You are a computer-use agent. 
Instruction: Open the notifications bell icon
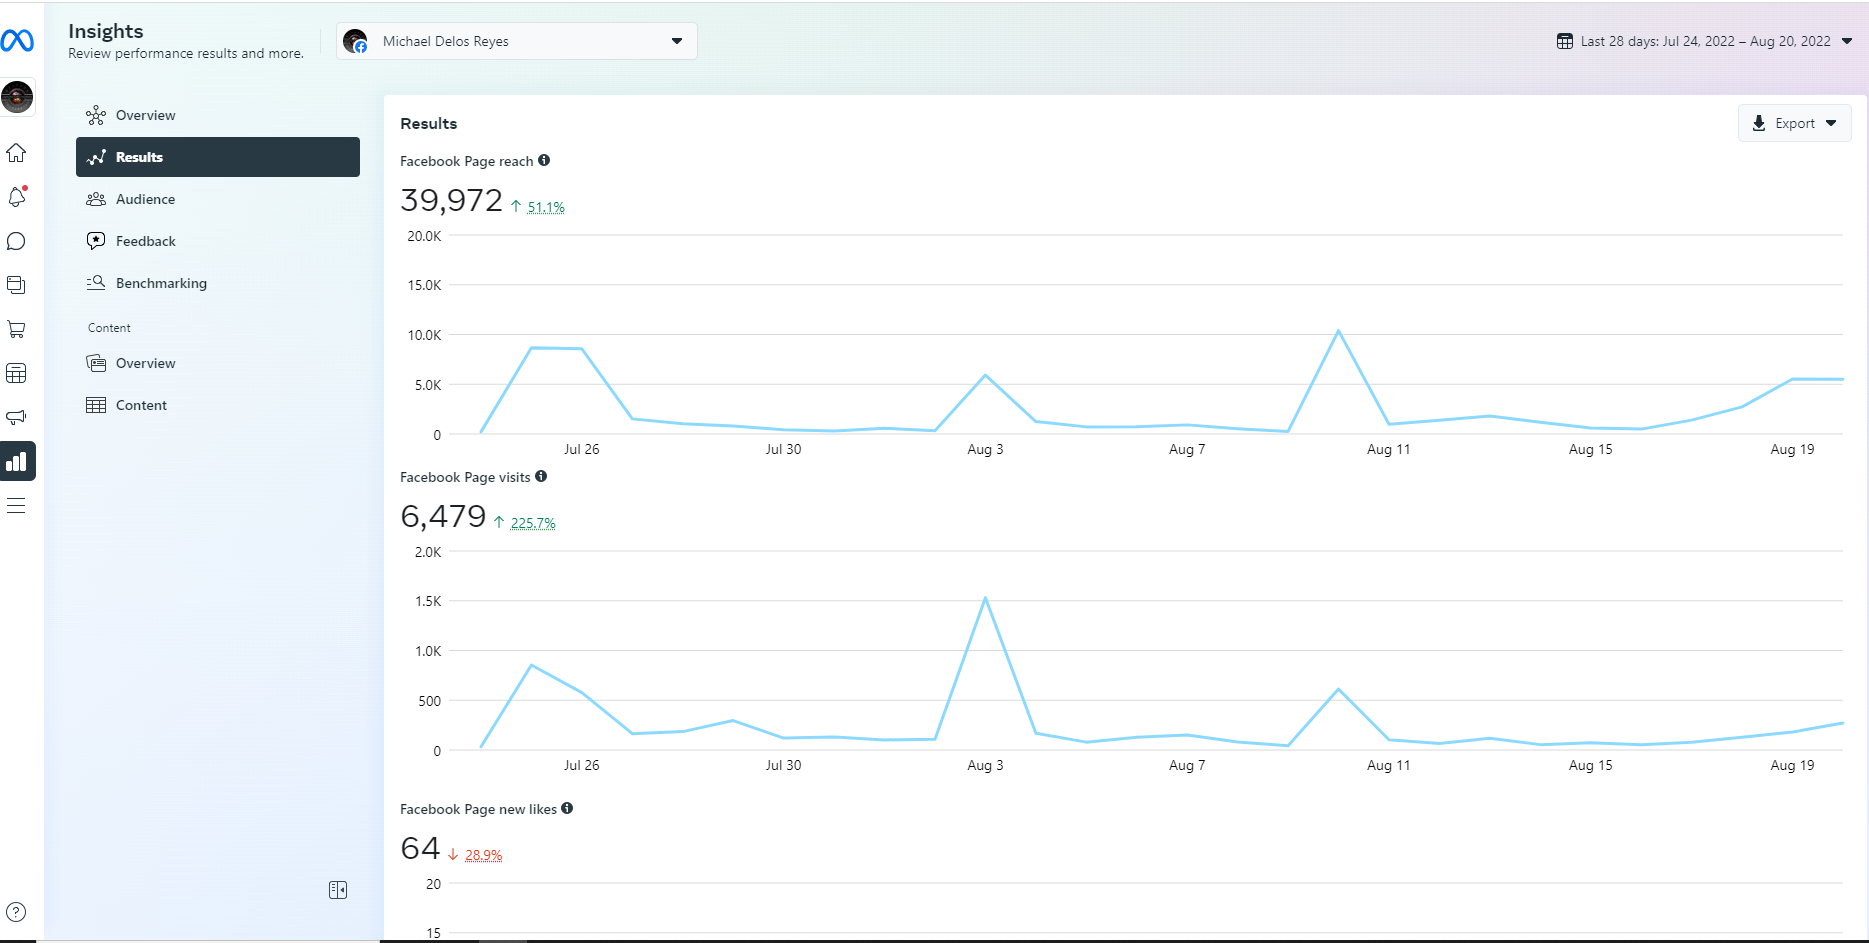pos(16,197)
